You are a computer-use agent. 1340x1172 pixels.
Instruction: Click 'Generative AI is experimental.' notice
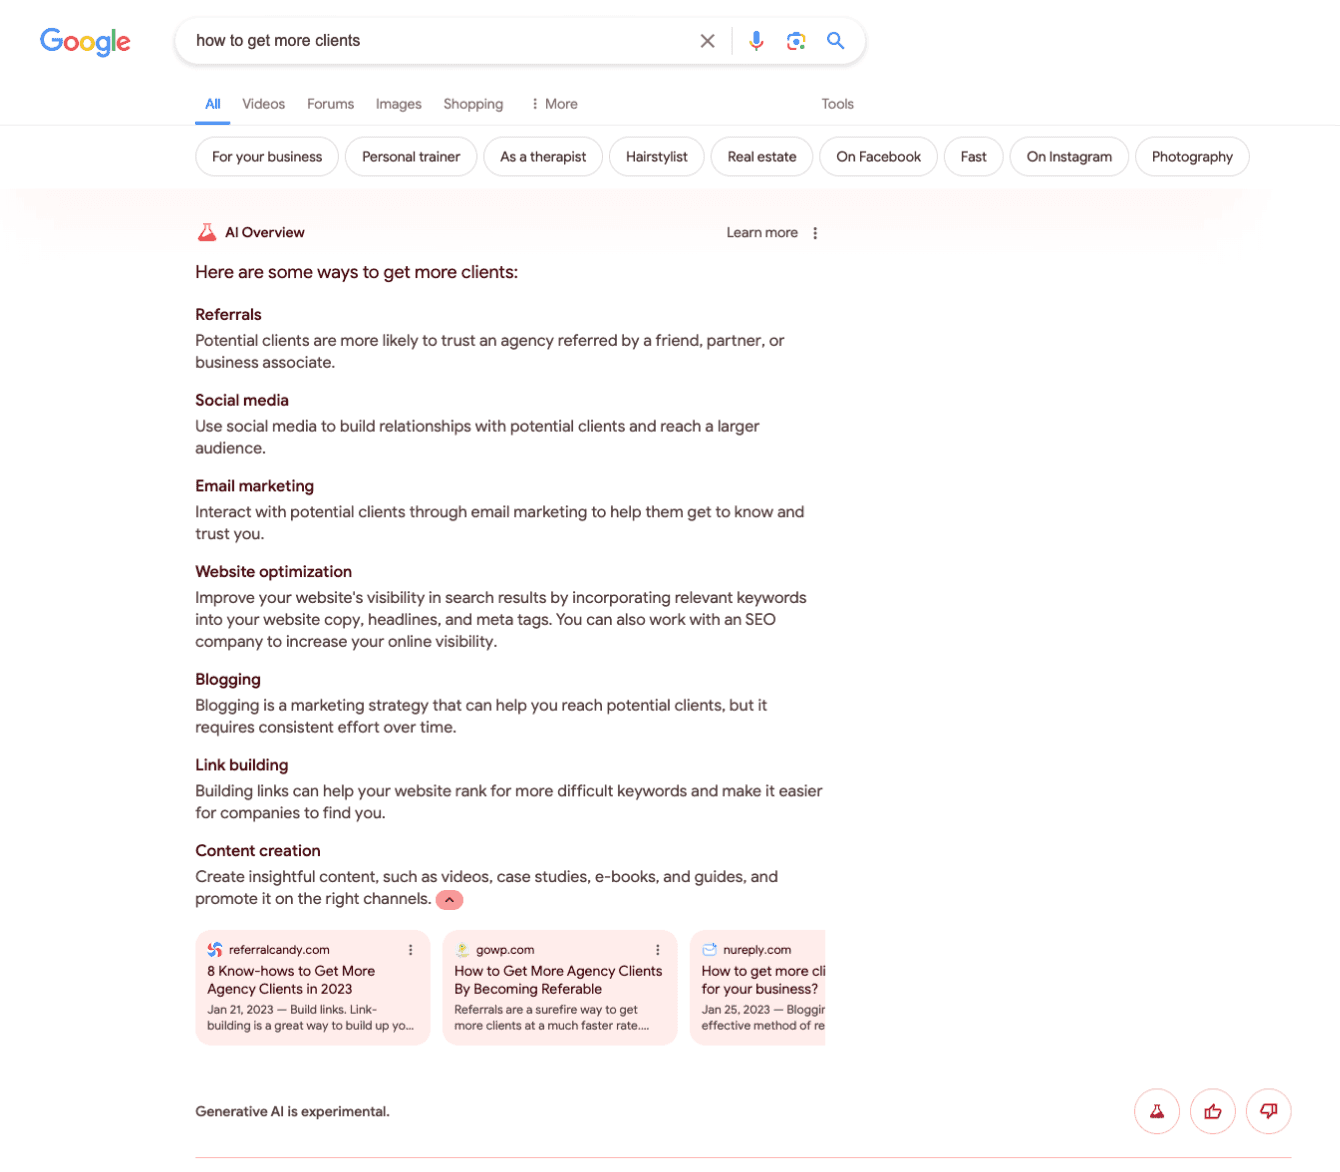(x=292, y=1112)
